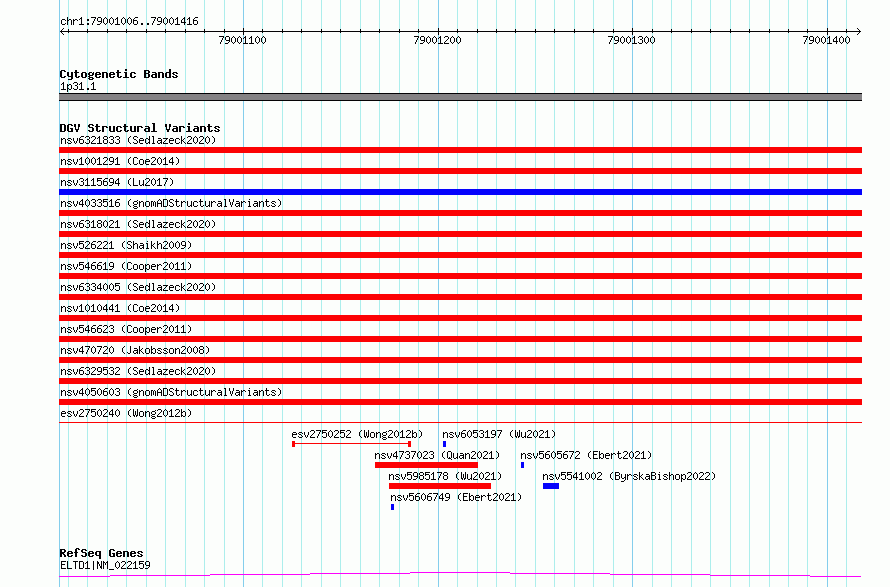Click the small blue nsv6053197 (Wu2021) marker
Image resolution: width=890 pixels, height=587 pixels.
pos(444,444)
